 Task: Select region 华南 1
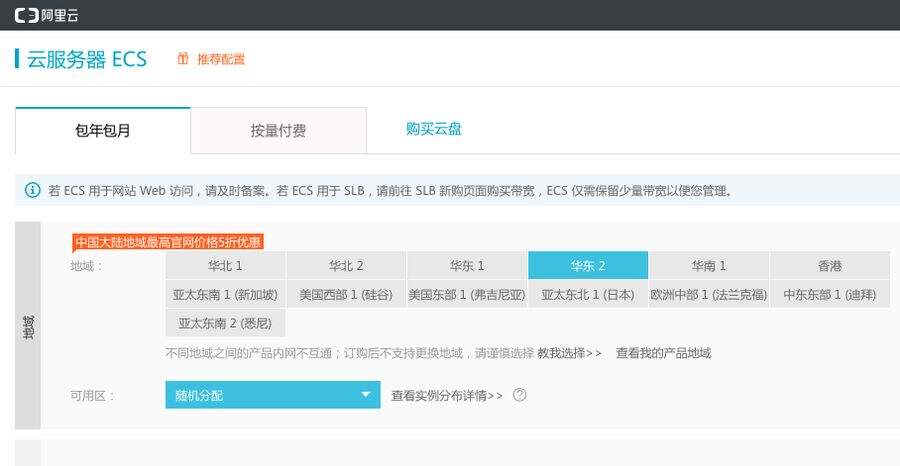coord(709,265)
